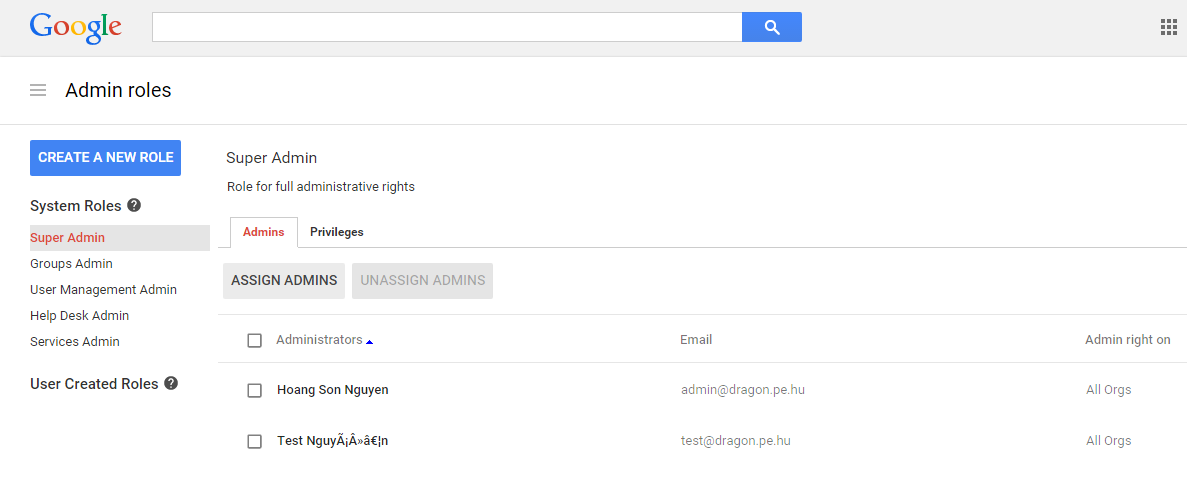
Task: Click Create a New Role button
Action: click(105, 158)
